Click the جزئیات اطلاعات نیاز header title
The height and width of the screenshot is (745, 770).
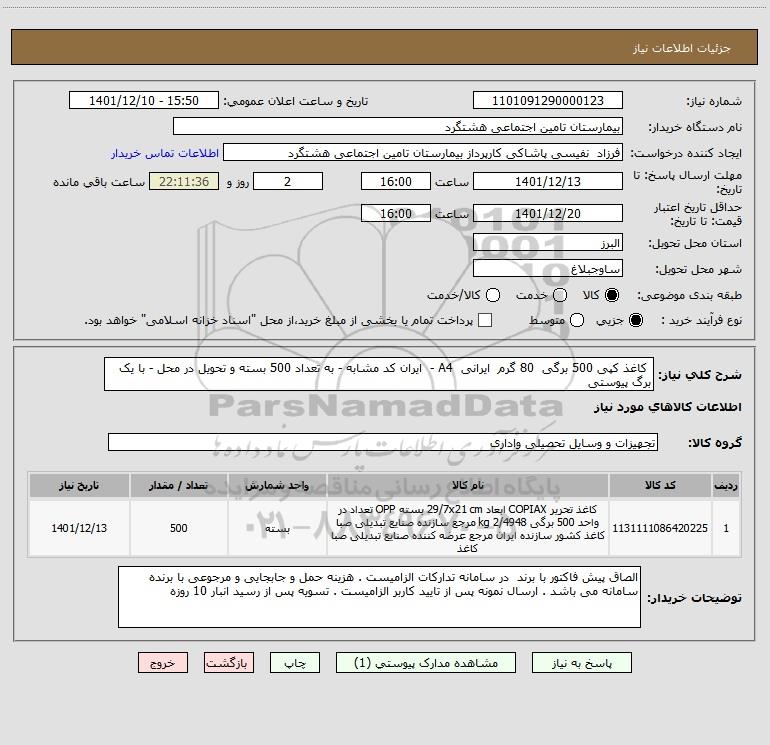pos(681,48)
